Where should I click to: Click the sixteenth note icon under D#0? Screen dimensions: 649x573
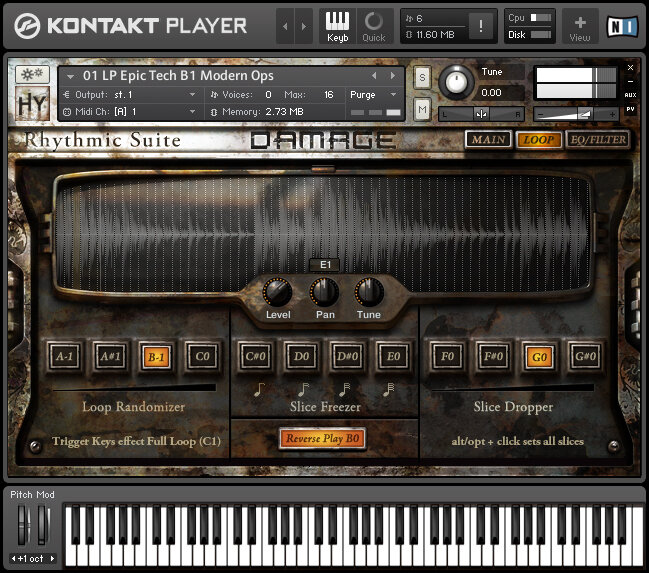coord(345,390)
